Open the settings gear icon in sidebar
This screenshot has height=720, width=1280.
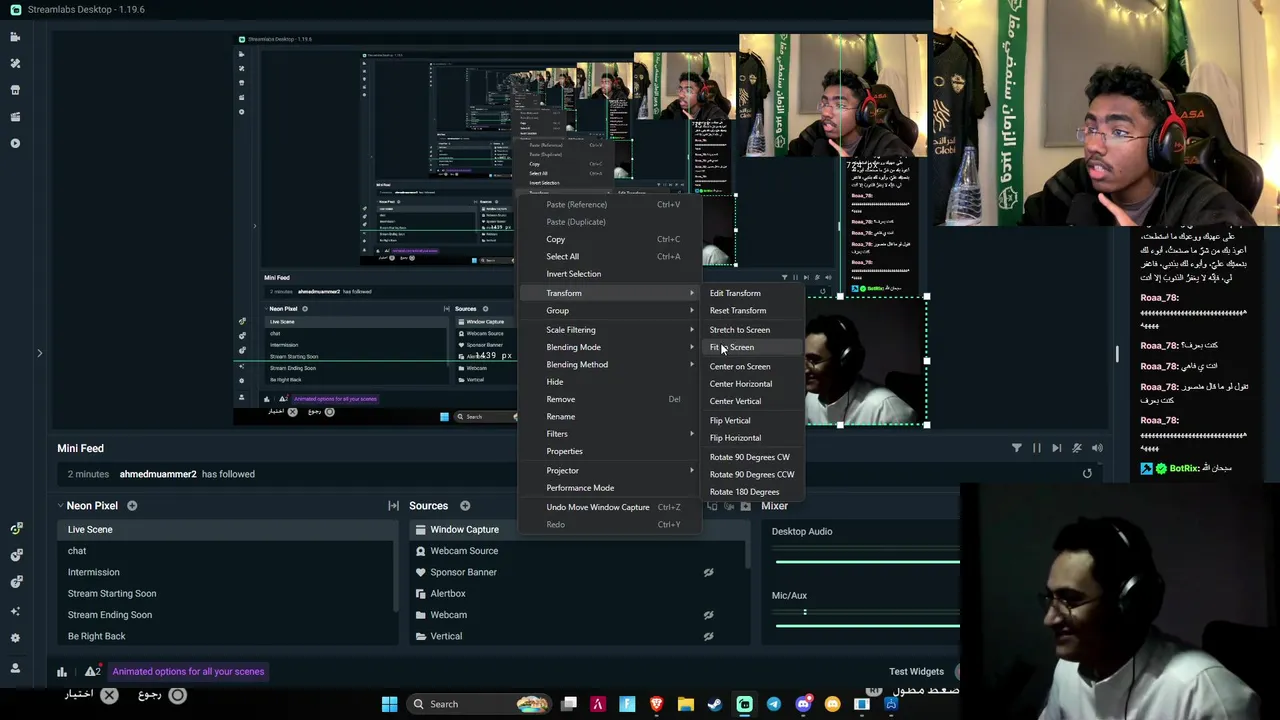[15, 637]
